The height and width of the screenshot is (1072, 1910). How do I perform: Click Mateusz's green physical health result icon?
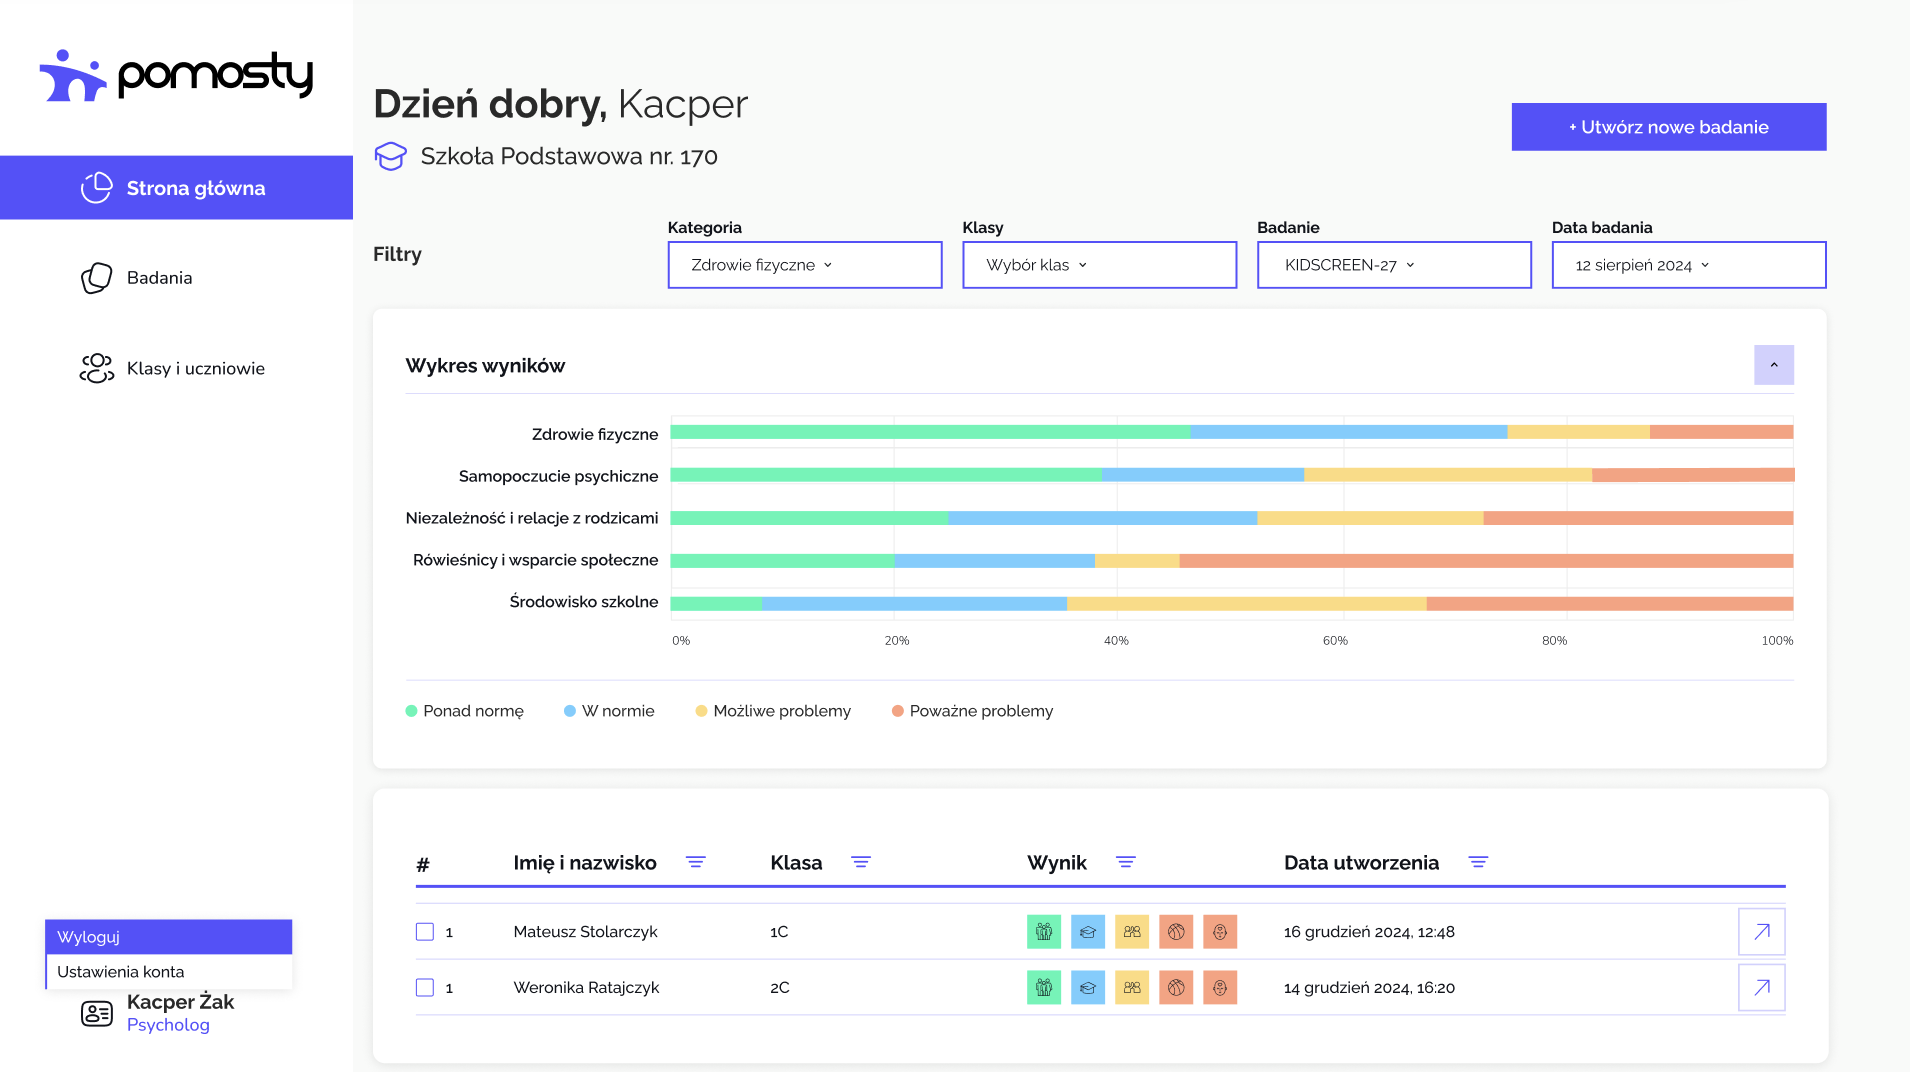(1043, 932)
